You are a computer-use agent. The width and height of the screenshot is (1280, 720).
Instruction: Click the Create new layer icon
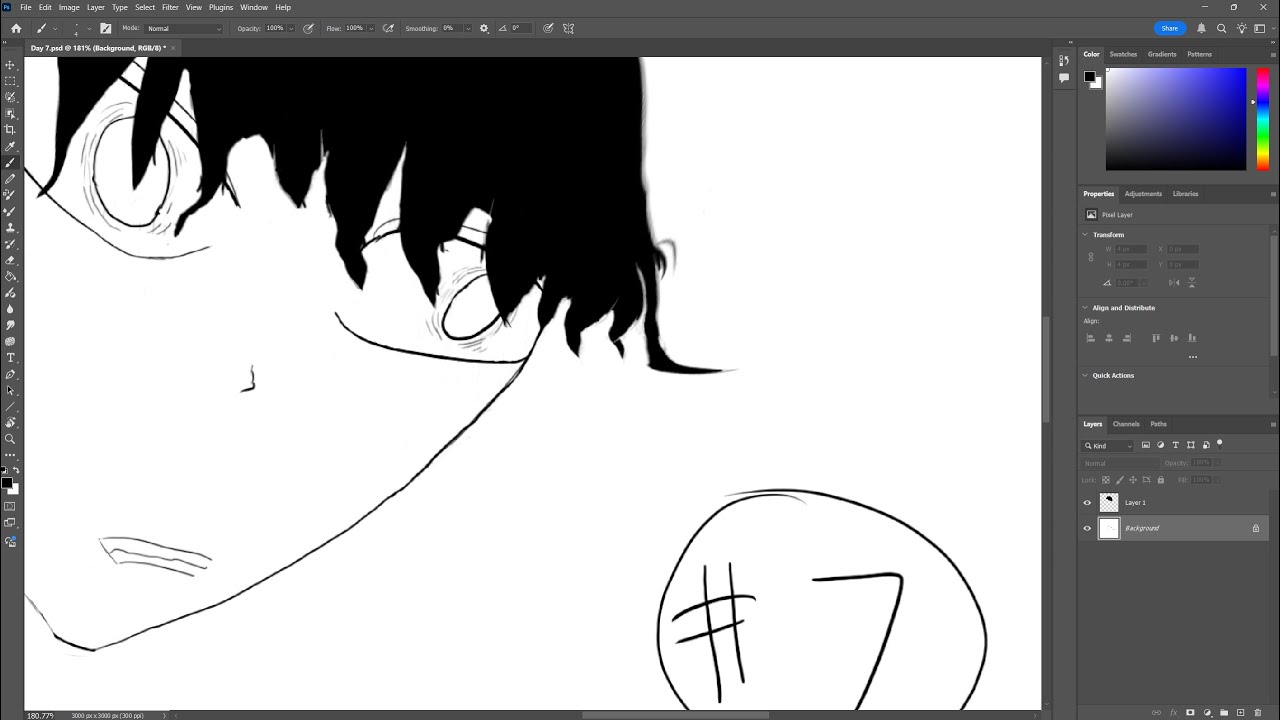pyautogui.click(x=1240, y=712)
